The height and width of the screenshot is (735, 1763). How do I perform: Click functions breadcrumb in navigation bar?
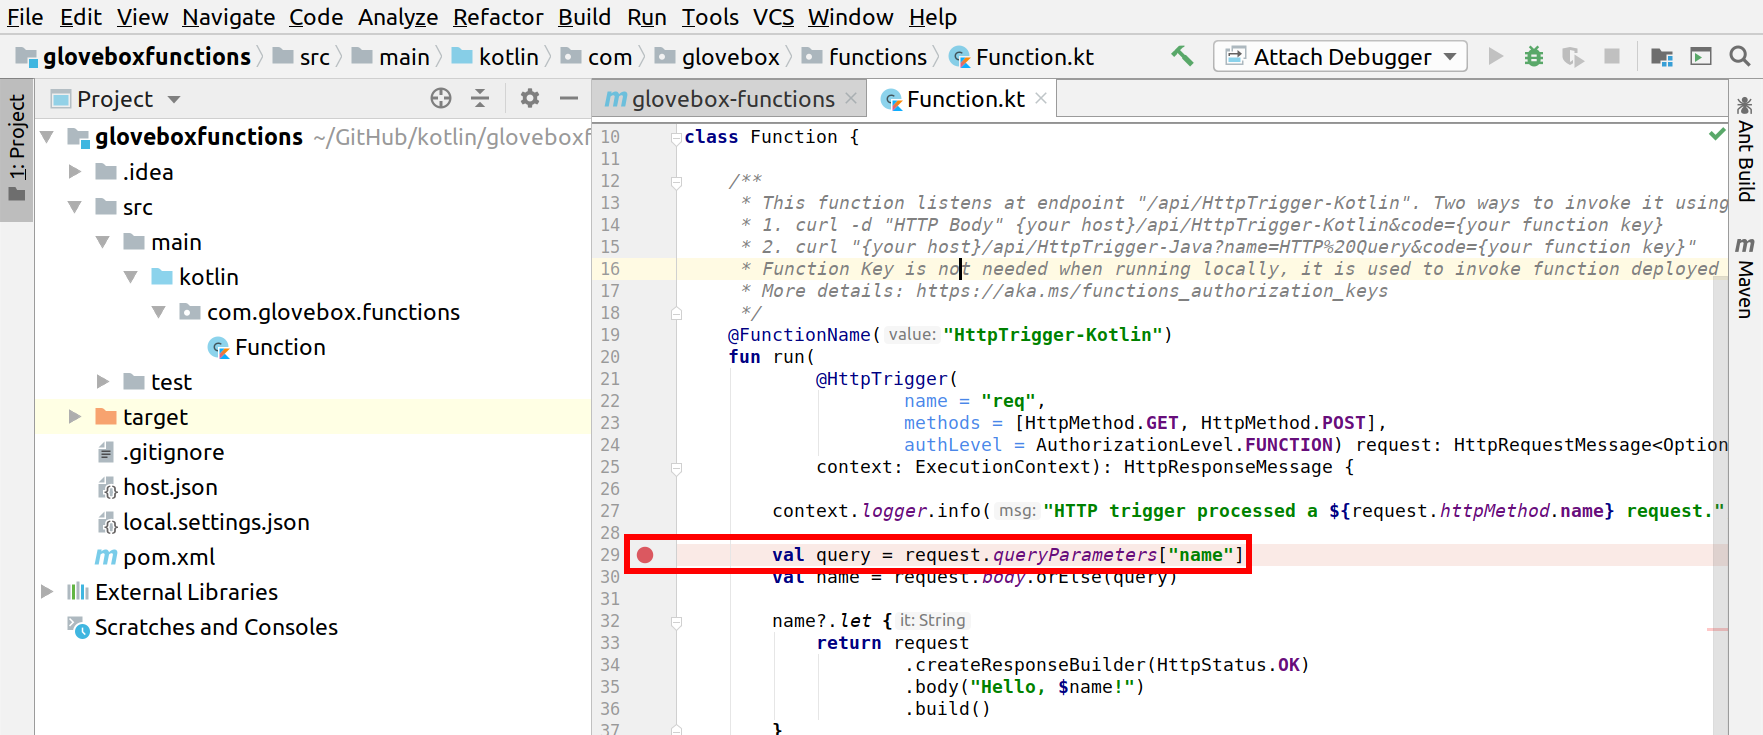[x=865, y=57]
